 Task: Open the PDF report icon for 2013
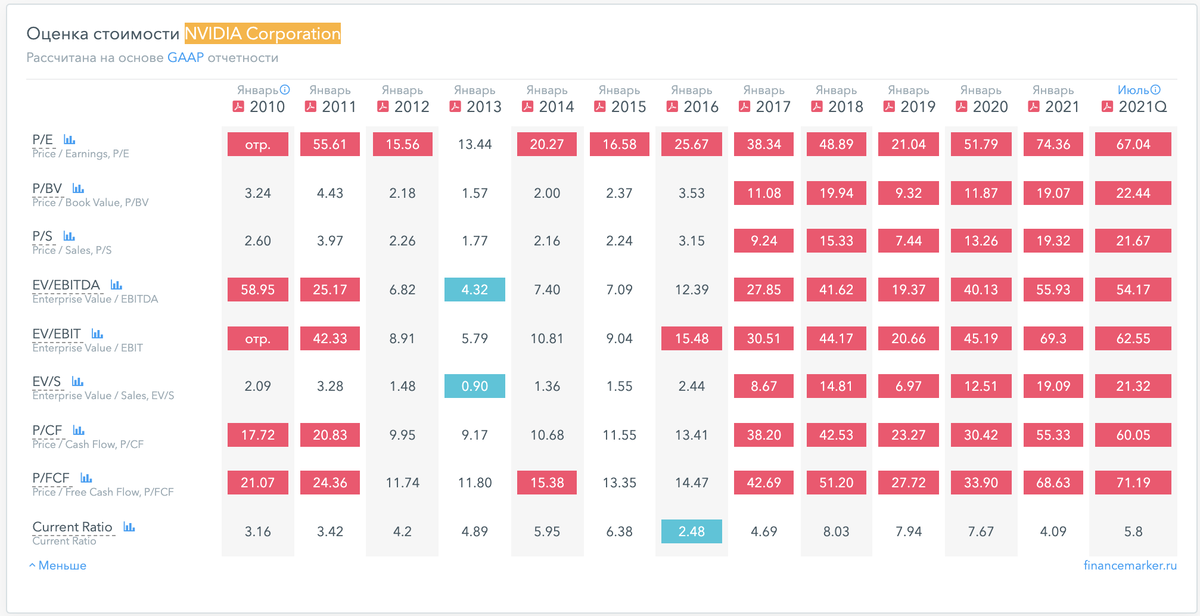pyautogui.click(x=455, y=106)
